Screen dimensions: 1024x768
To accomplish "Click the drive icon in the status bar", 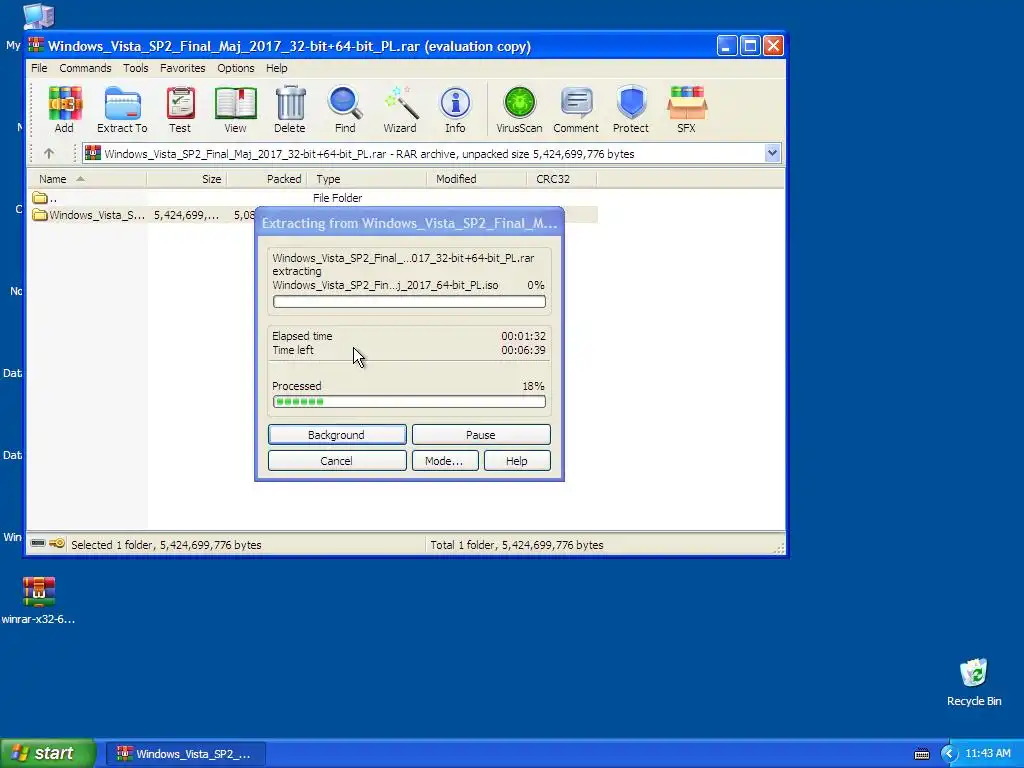I will coord(38,543).
